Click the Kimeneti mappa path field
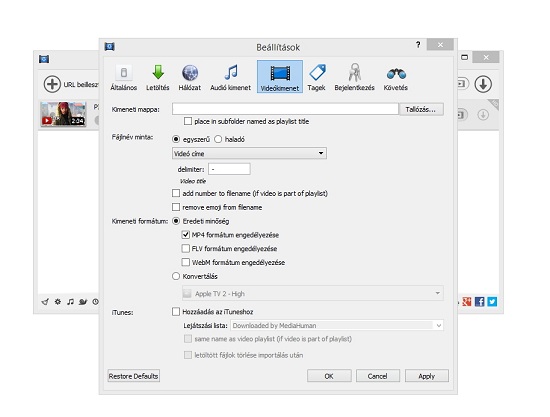 pos(285,109)
